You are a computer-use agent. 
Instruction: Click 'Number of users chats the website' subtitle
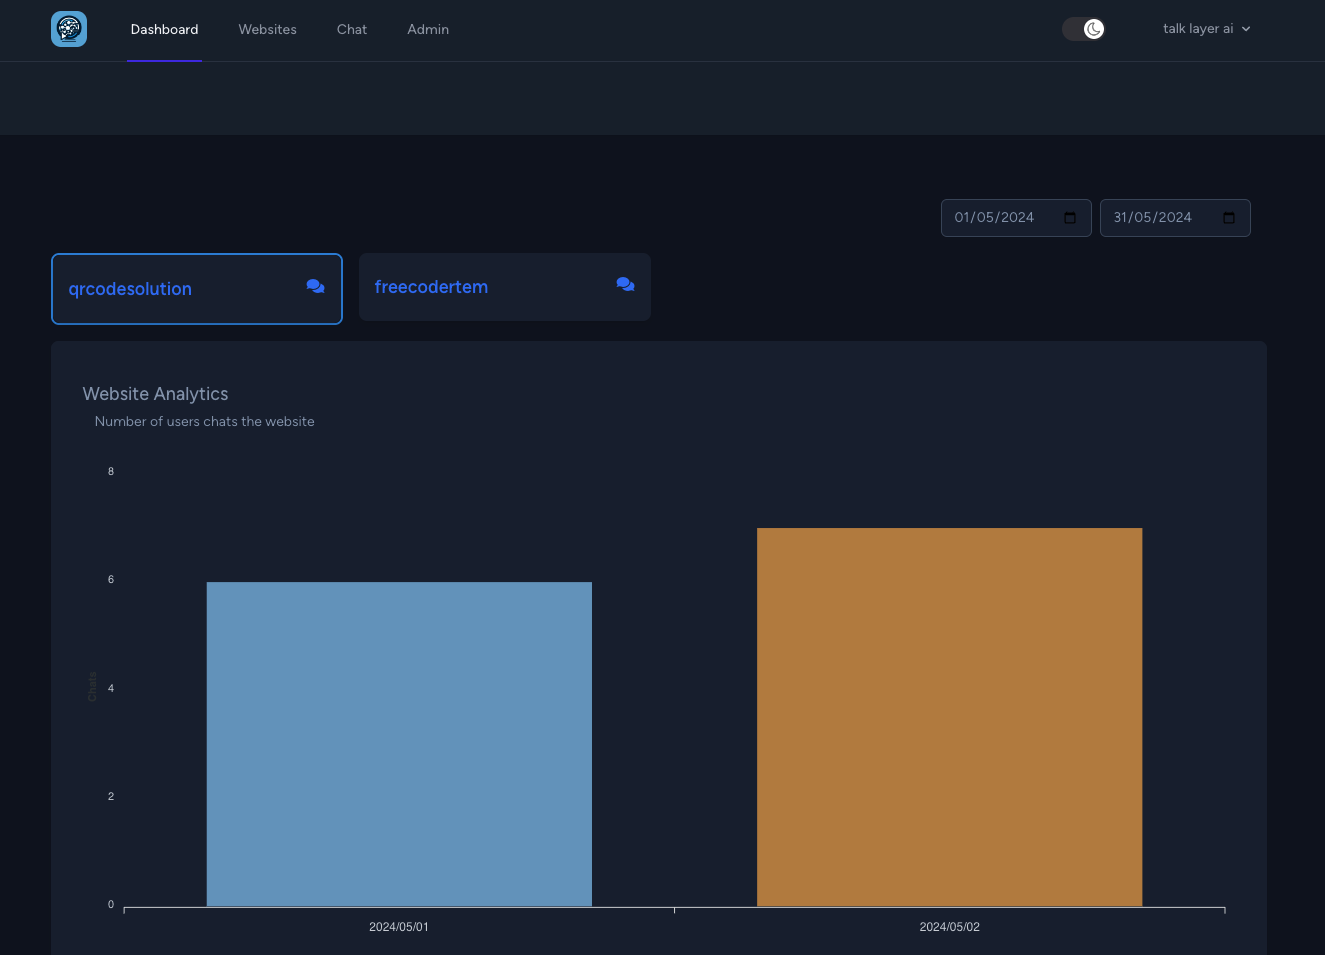204,422
